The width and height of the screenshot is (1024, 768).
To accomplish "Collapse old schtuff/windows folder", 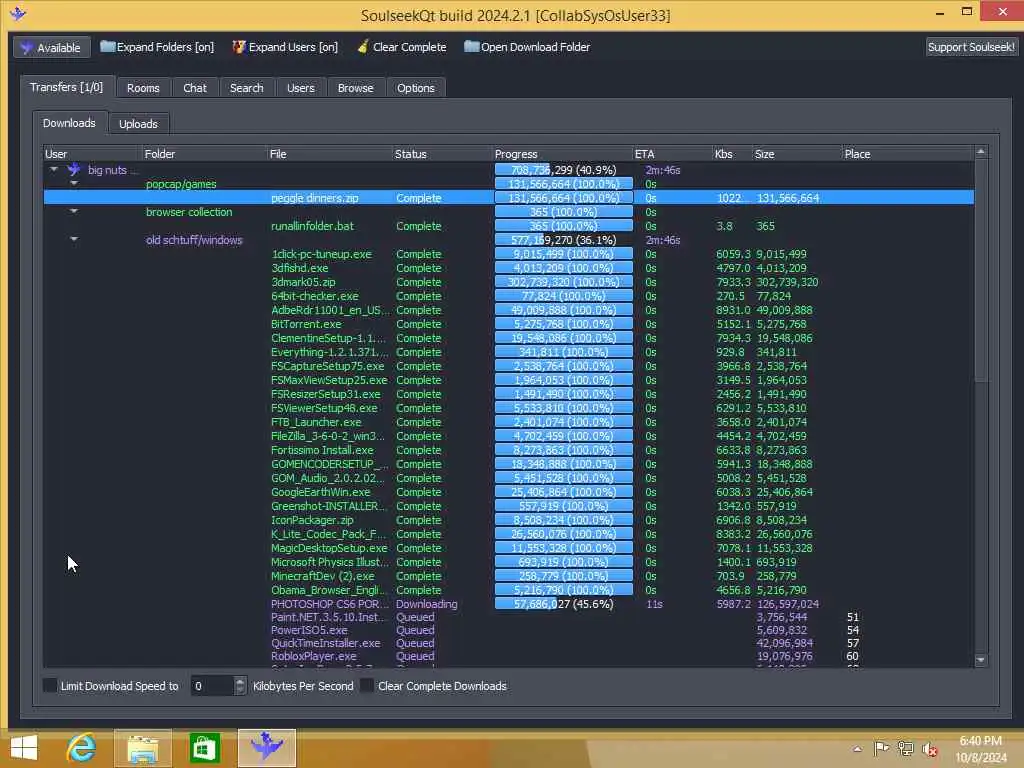I will [74, 239].
